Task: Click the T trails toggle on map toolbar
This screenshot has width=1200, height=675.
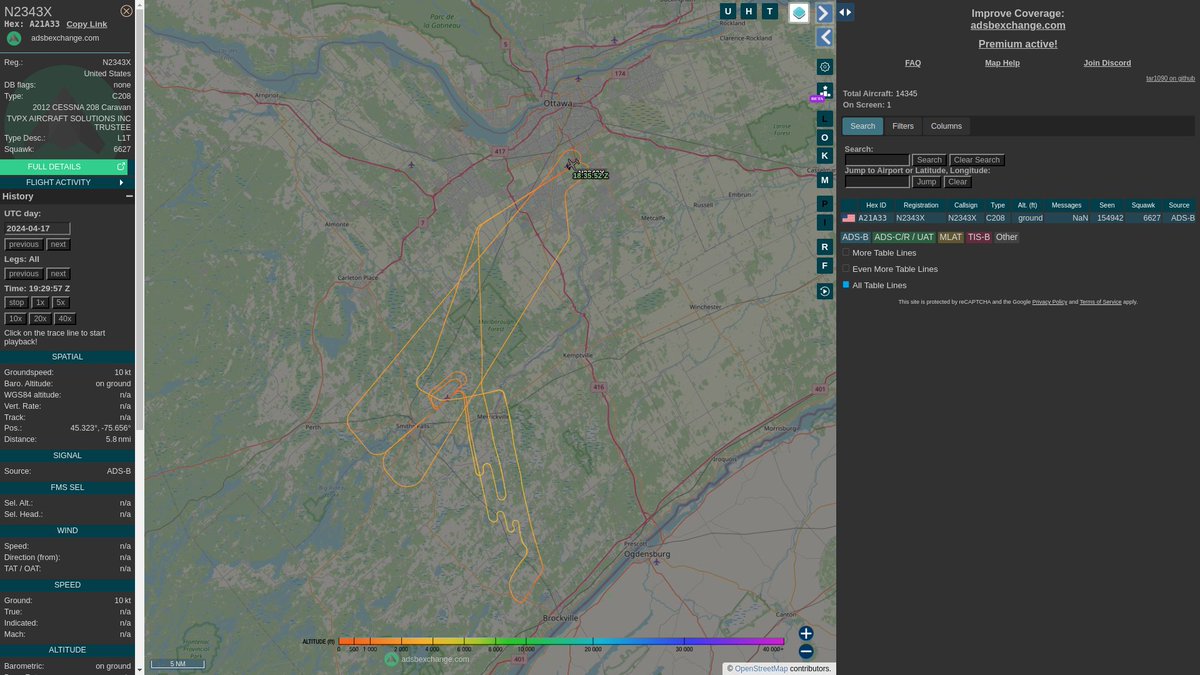Action: 770,11
